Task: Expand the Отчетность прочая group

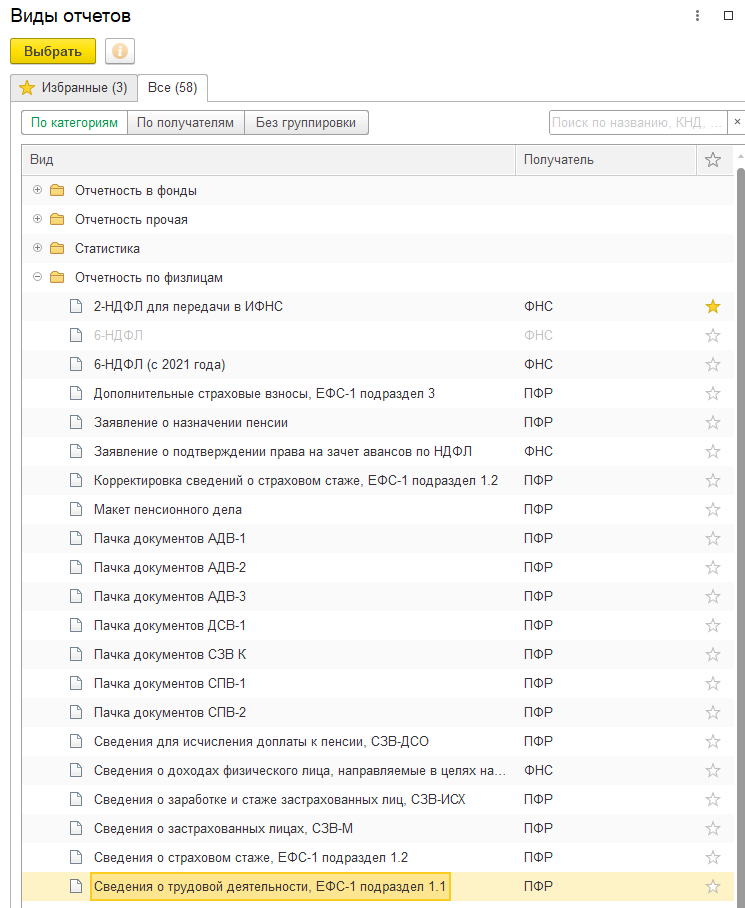Action: (38, 219)
